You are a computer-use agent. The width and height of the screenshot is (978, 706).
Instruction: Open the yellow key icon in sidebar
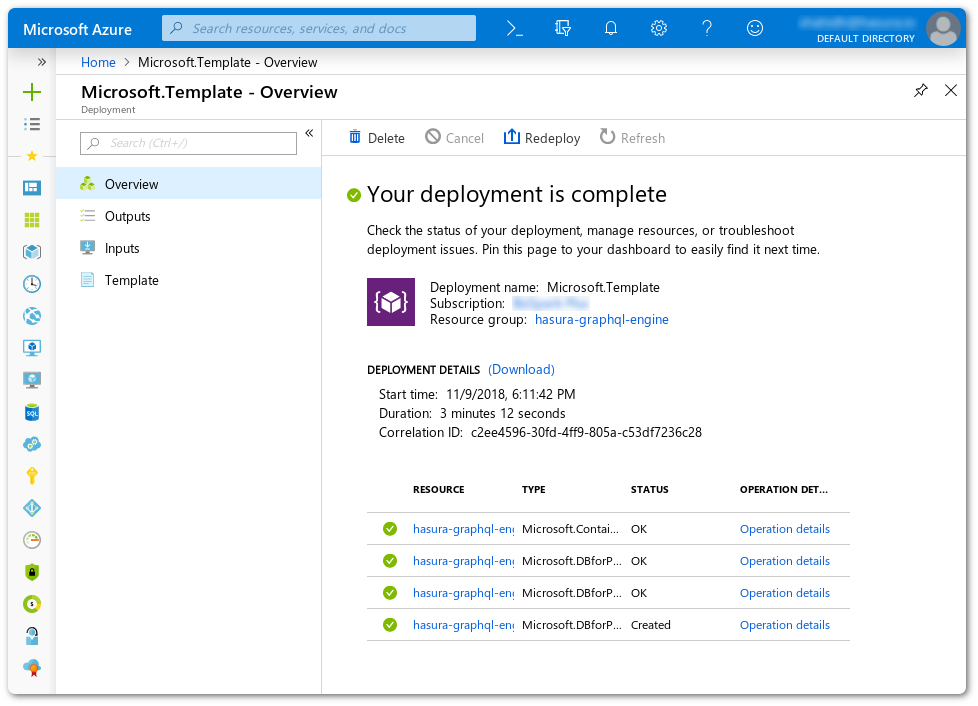[32, 476]
